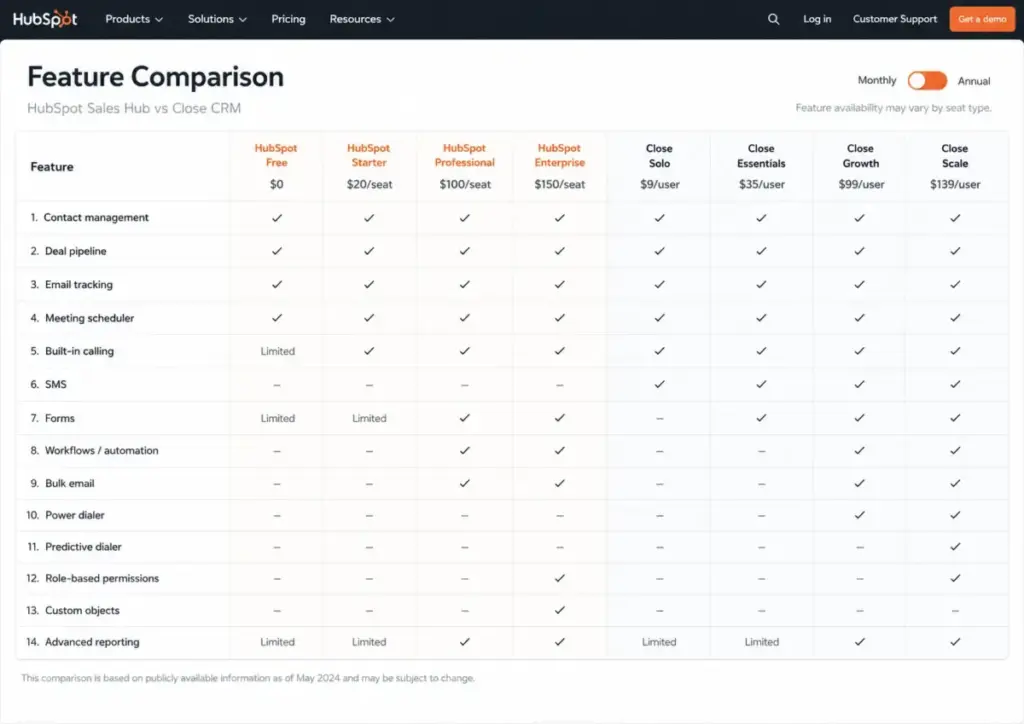Click Advanced reporting checkmark under Close Growth

tap(859, 642)
